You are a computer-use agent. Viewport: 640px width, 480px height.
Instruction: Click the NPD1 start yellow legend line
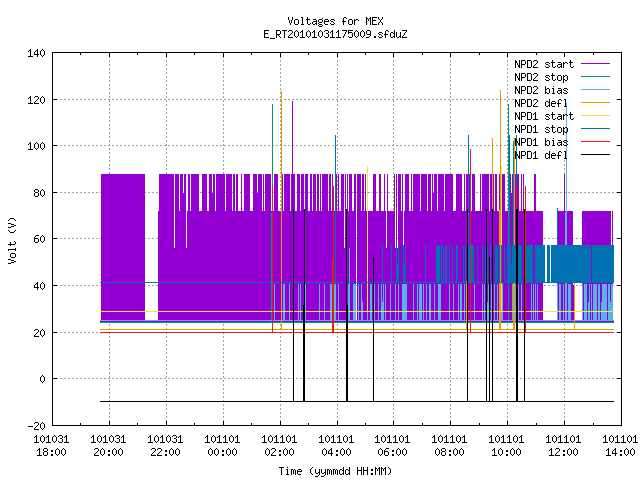[595, 116]
